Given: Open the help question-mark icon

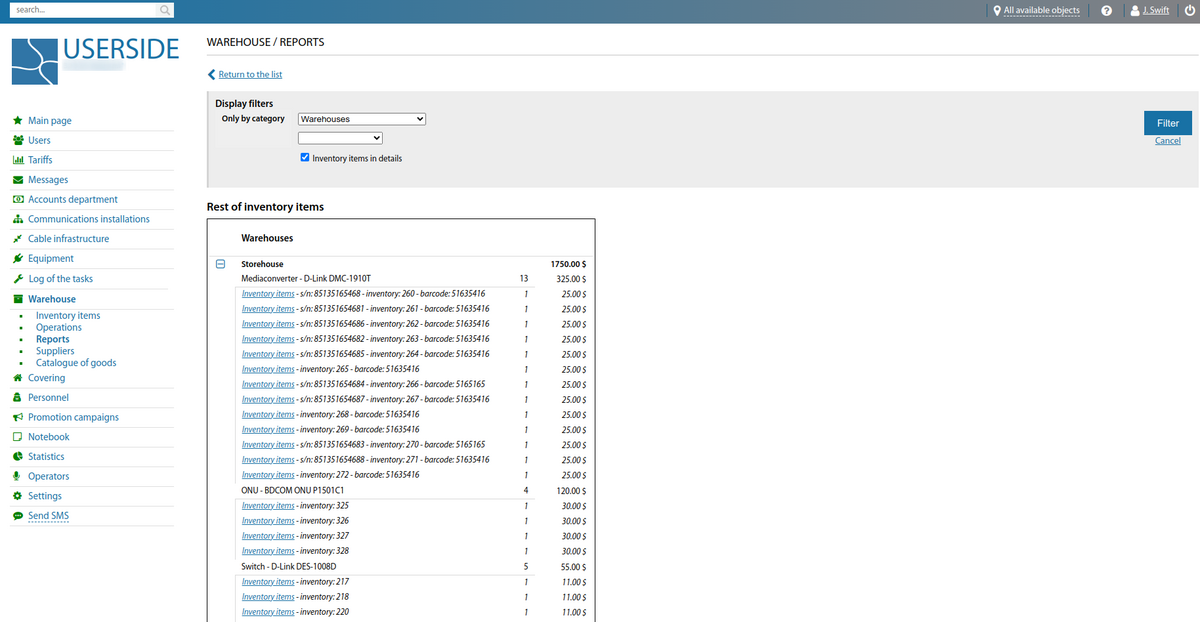Looking at the screenshot, I should (1106, 10).
